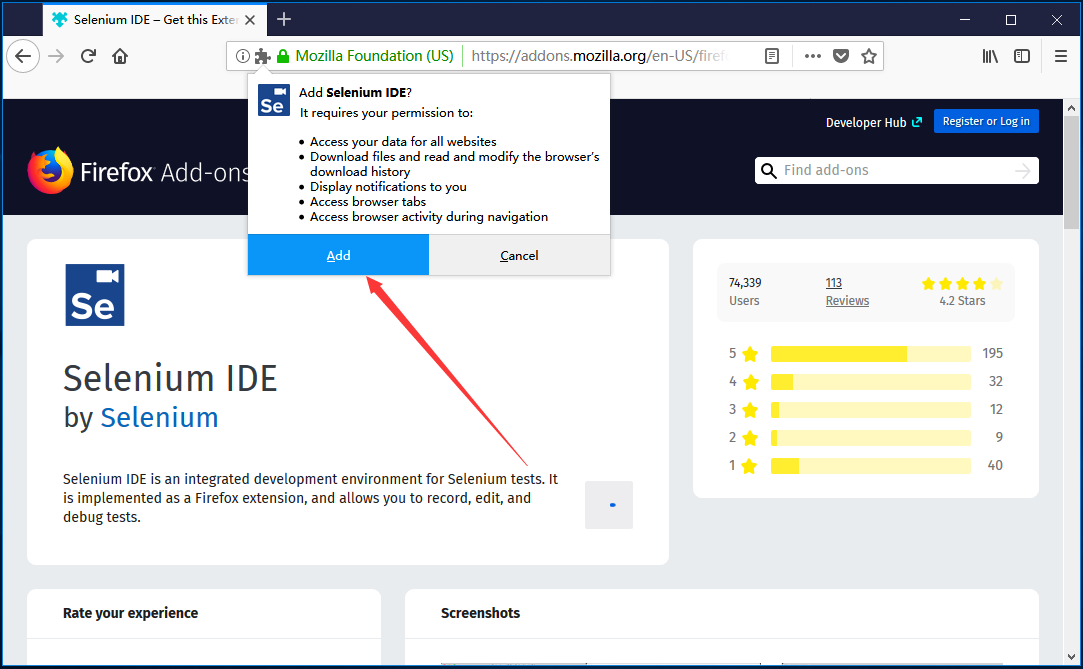1083x669 pixels.
Task: Click the 1-star rating bar
Action: tap(870, 465)
